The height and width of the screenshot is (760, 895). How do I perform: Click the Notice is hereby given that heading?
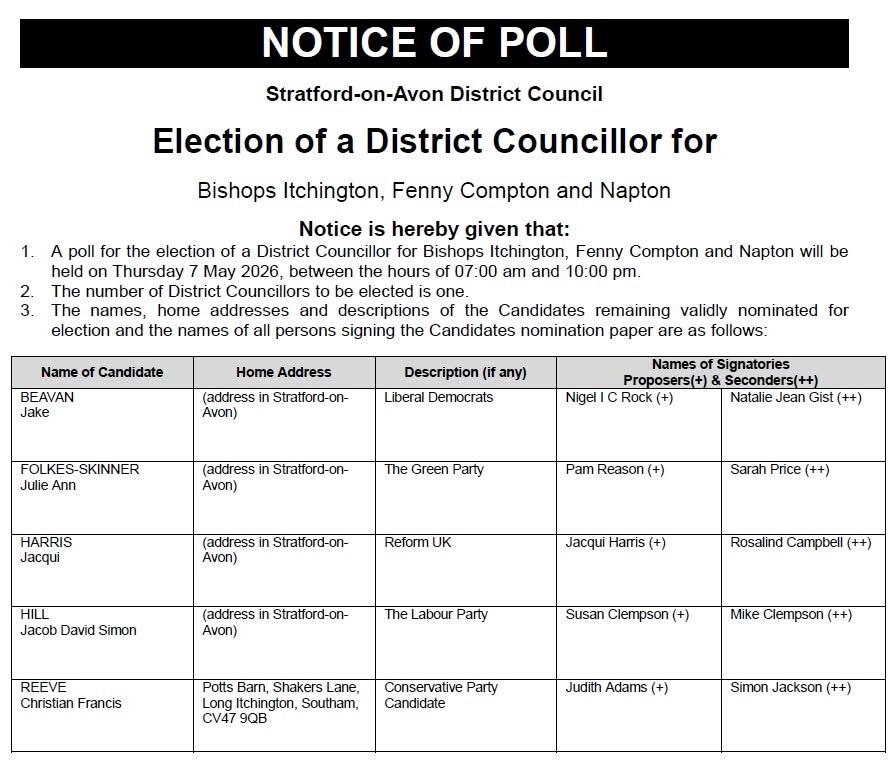[x=434, y=228]
